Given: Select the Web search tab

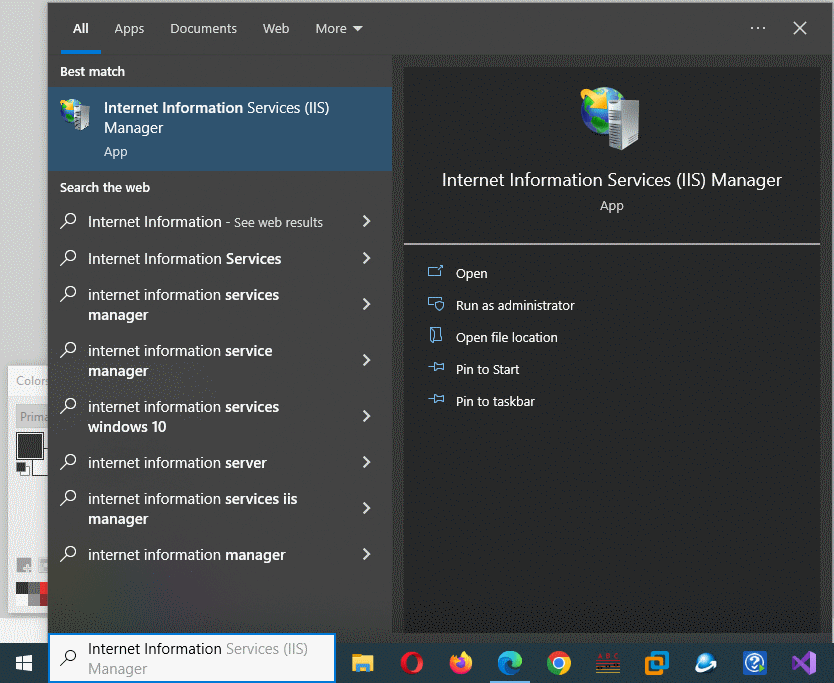Looking at the screenshot, I should [x=276, y=29].
